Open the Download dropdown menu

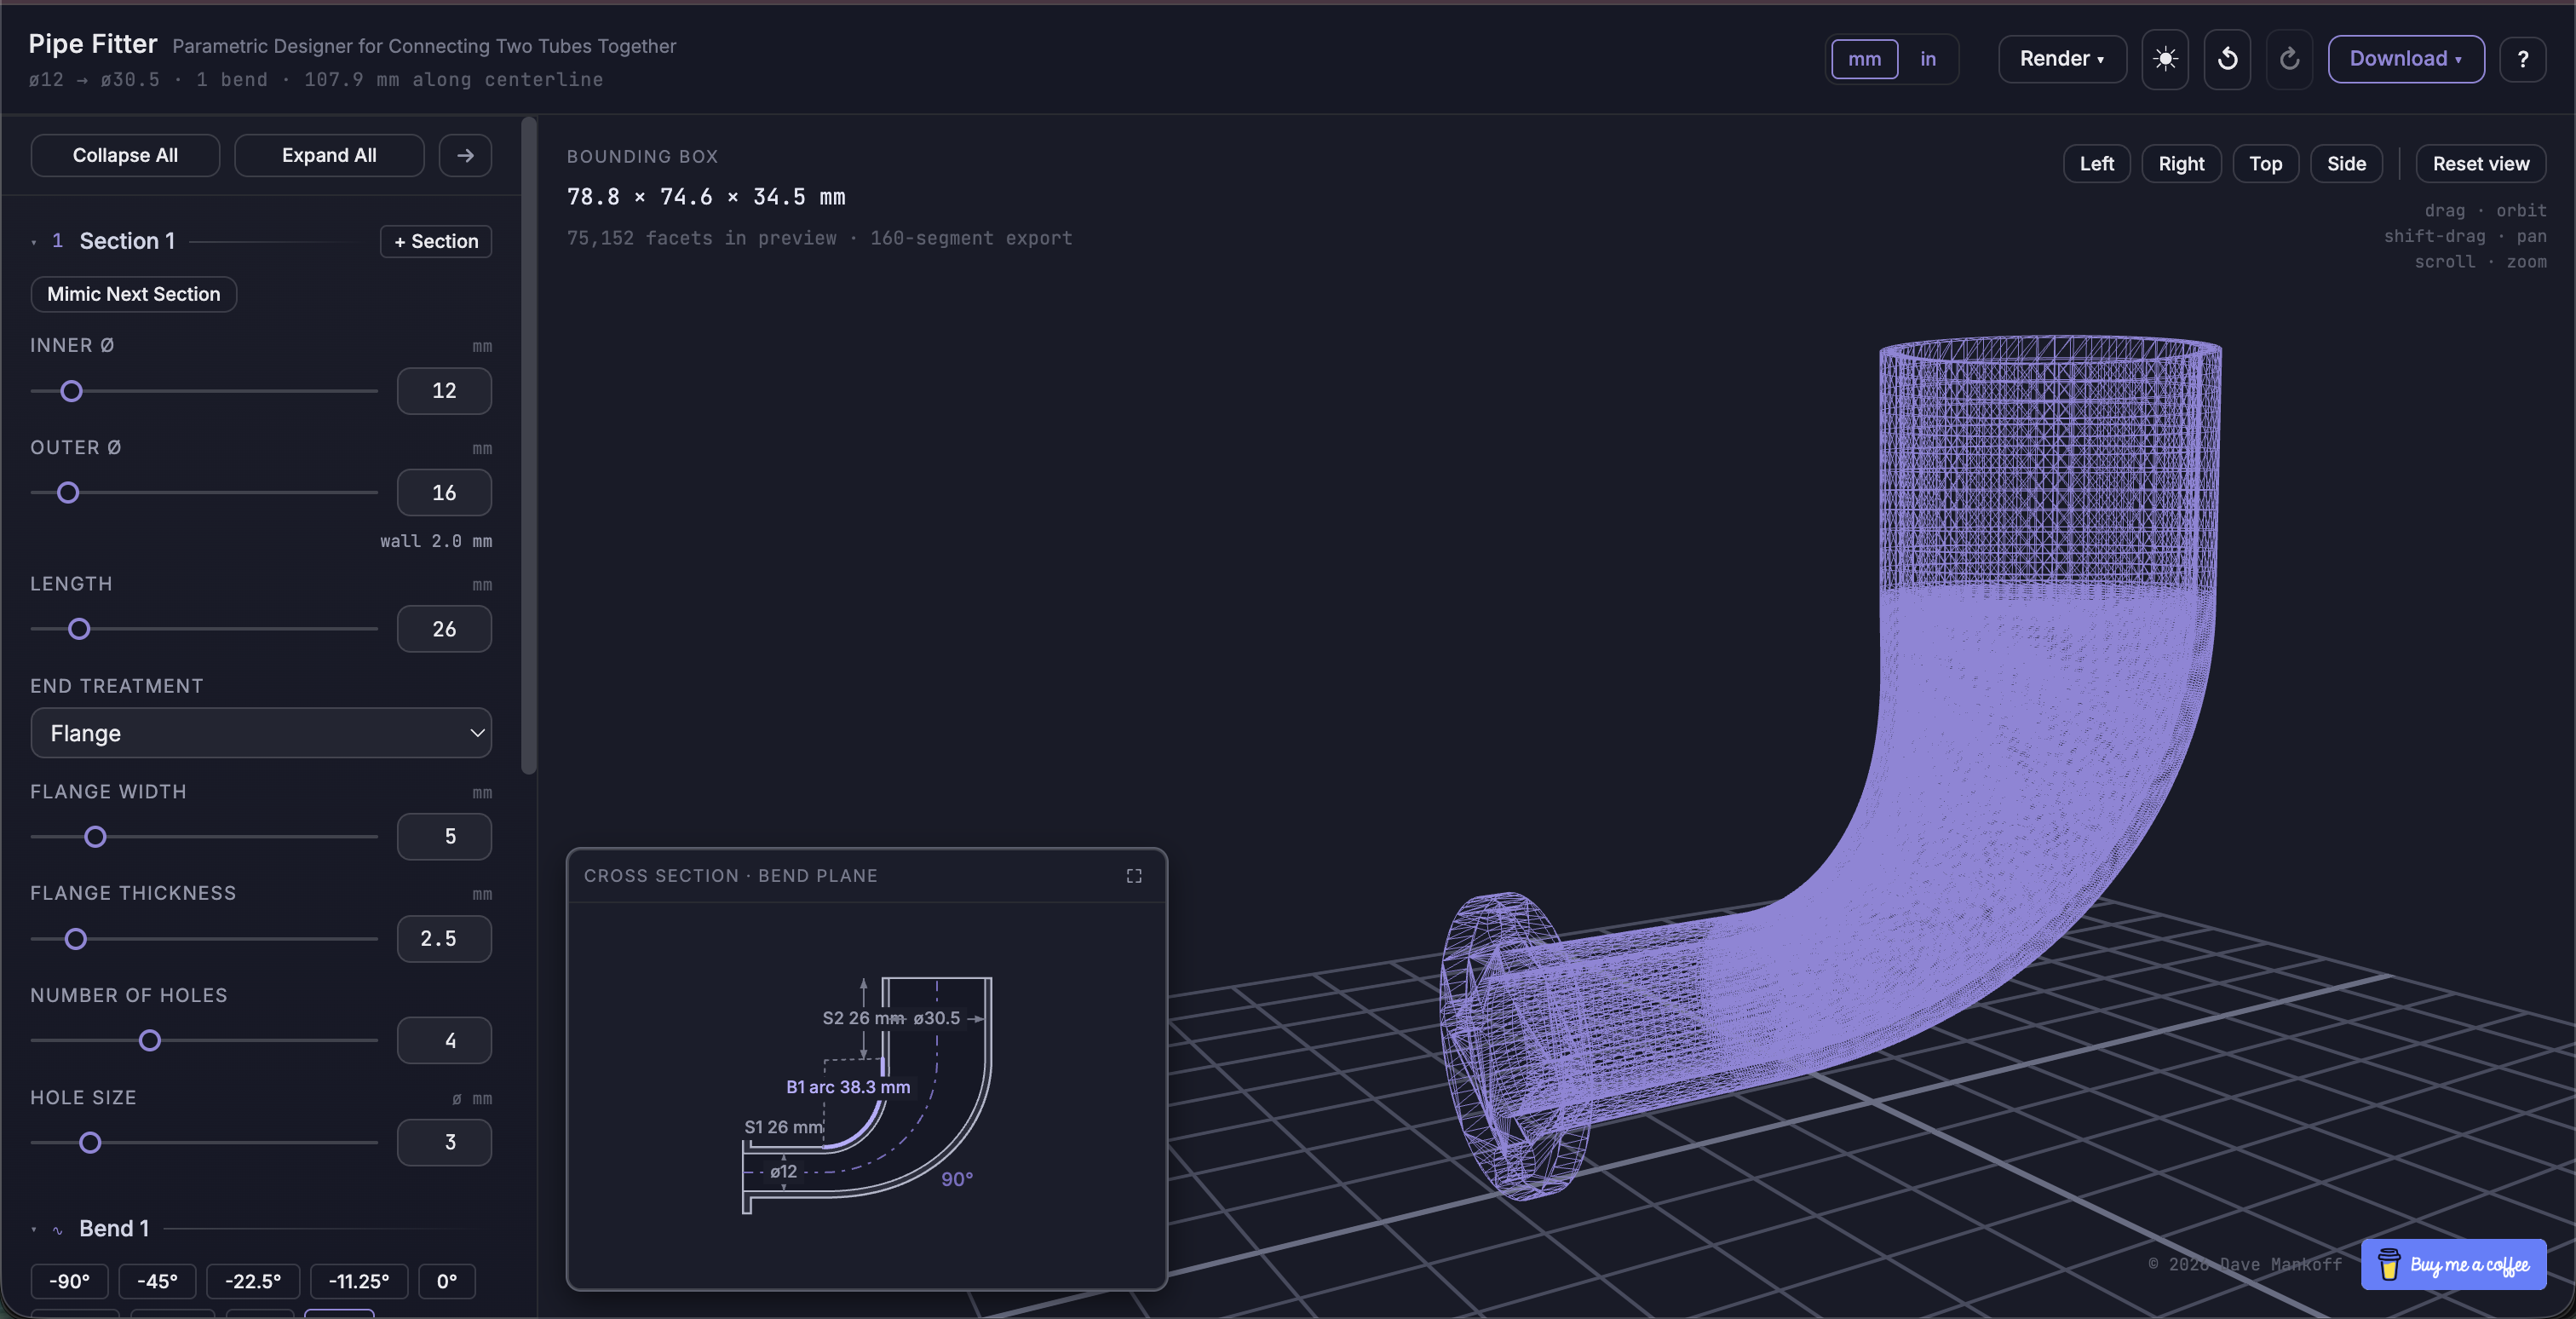tap(2405, 59)
